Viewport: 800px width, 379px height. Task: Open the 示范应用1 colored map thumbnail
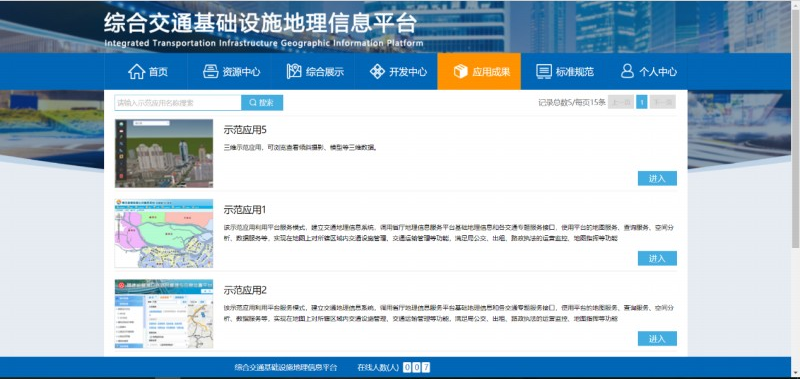point(164,234)
